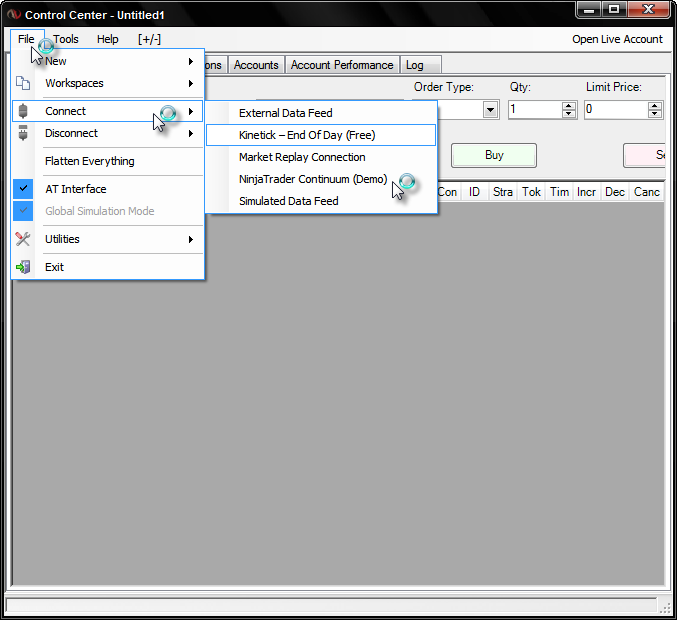Expand the Disconnect submenu arrow

click(191, 133)
